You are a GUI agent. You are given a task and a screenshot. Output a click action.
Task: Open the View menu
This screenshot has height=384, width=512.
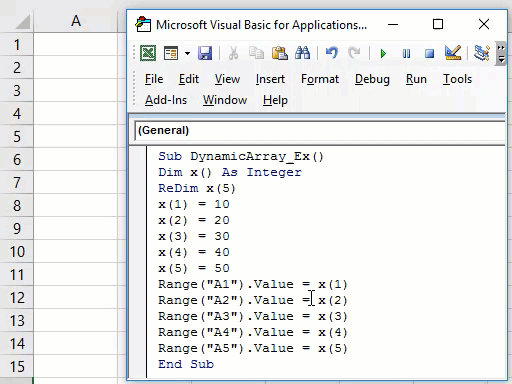point(227,79)
